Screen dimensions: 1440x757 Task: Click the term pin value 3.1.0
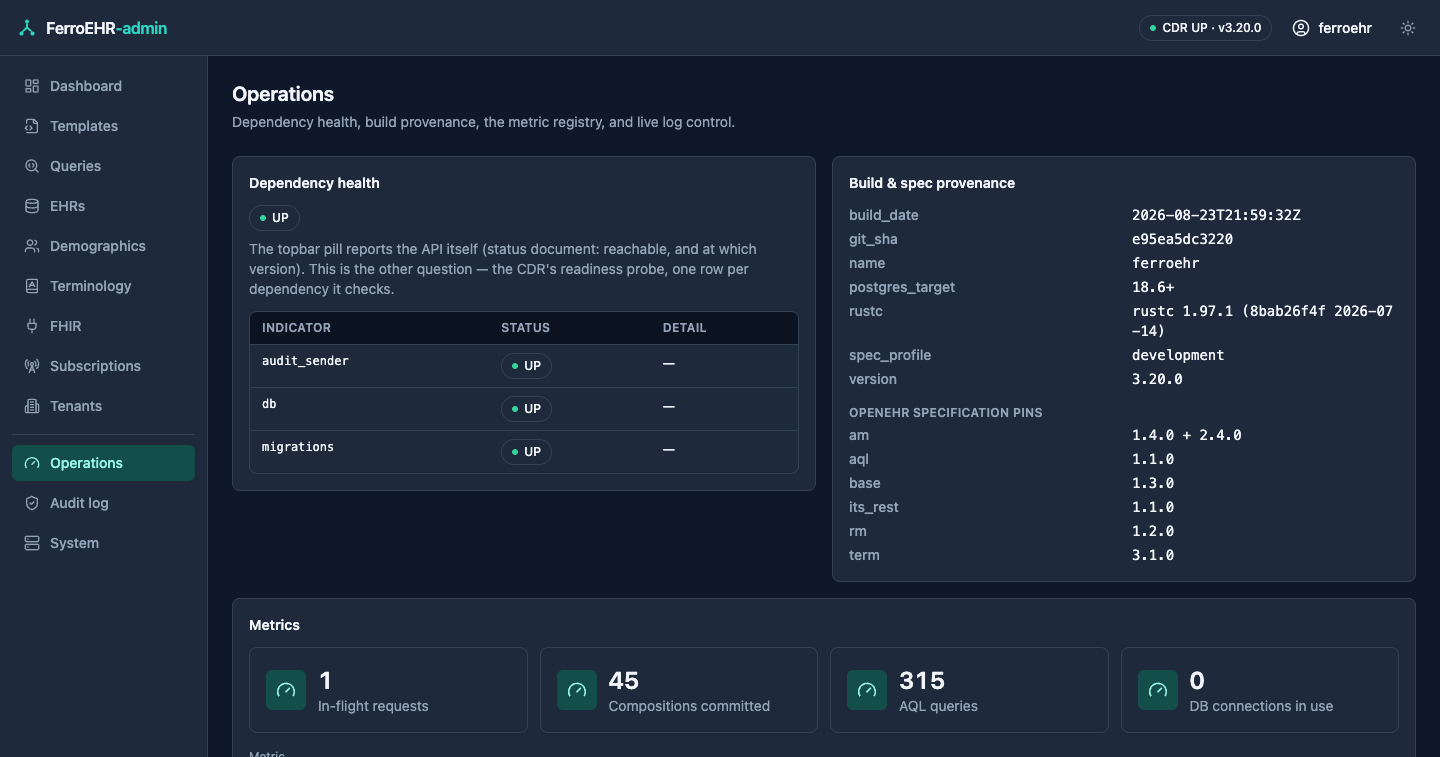[1153, 555]
